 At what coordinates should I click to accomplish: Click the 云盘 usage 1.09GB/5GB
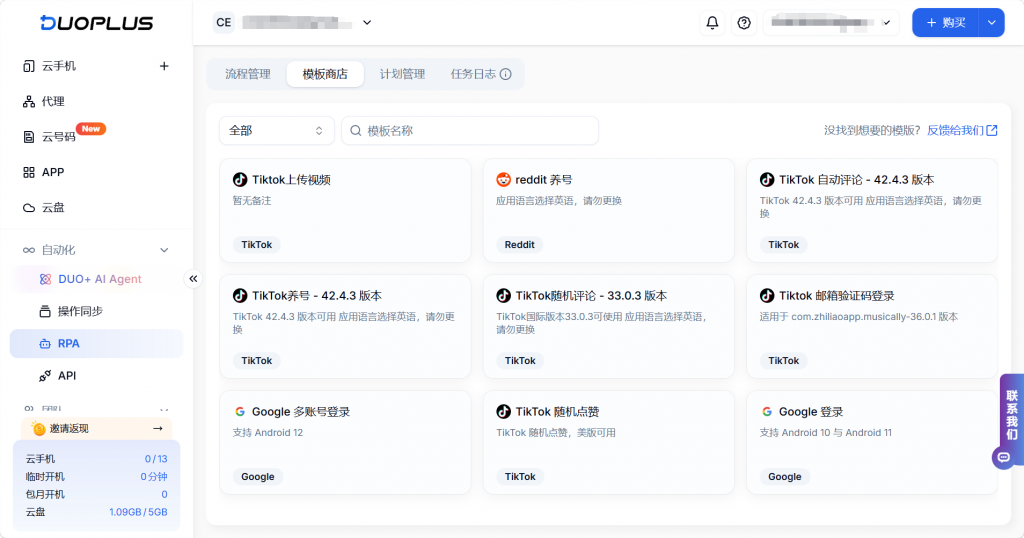[x=138, y=512]
